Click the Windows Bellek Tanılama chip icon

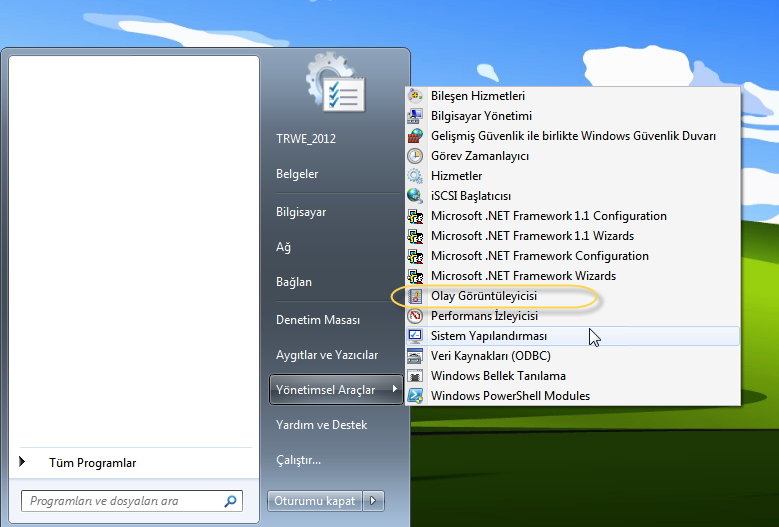415,376
